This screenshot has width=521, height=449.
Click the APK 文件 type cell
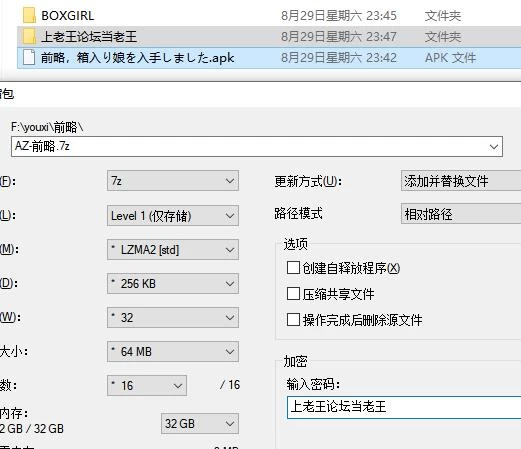(450, 58)
